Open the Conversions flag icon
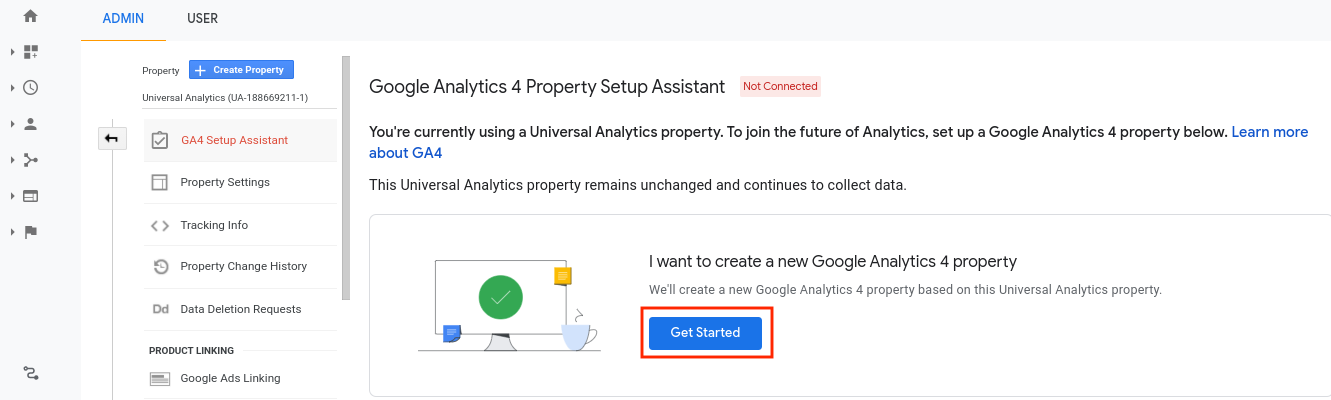The width and height of the screenshot is (1331, 400). click(x=30, y=232)
